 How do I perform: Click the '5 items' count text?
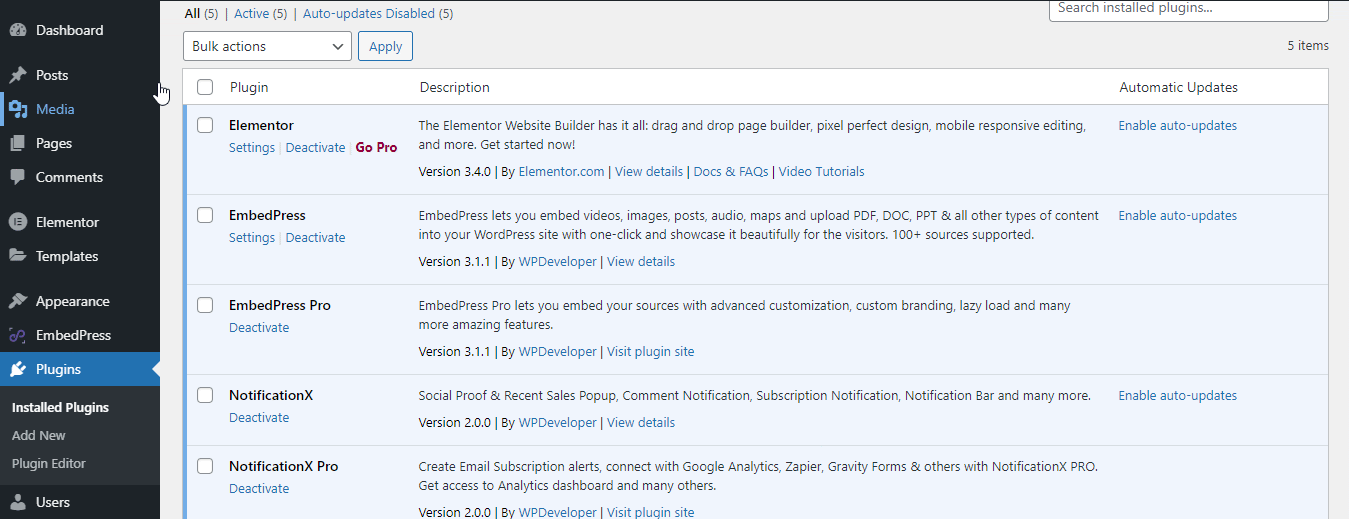click(x=1308, y=46)
